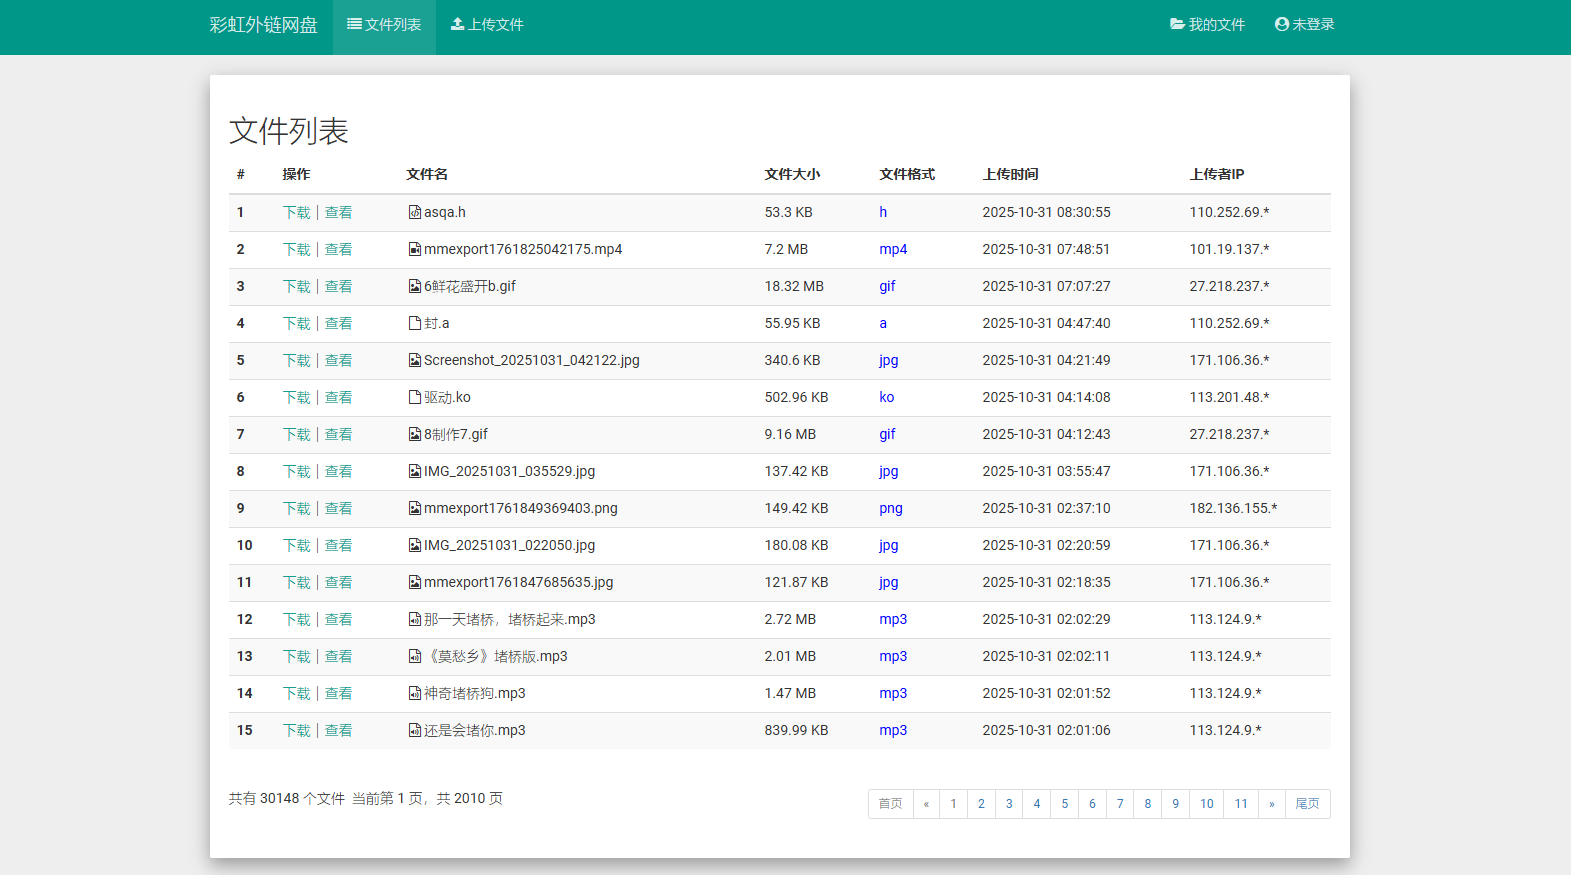Filter by png file format
The image size is (1571, 875).
coord(890,508)
